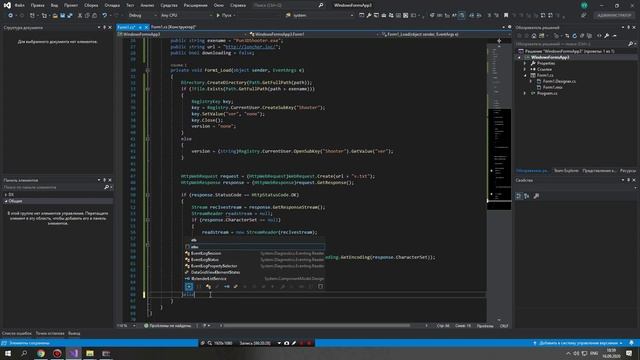Click the Visual Studio logo icon

7,5
